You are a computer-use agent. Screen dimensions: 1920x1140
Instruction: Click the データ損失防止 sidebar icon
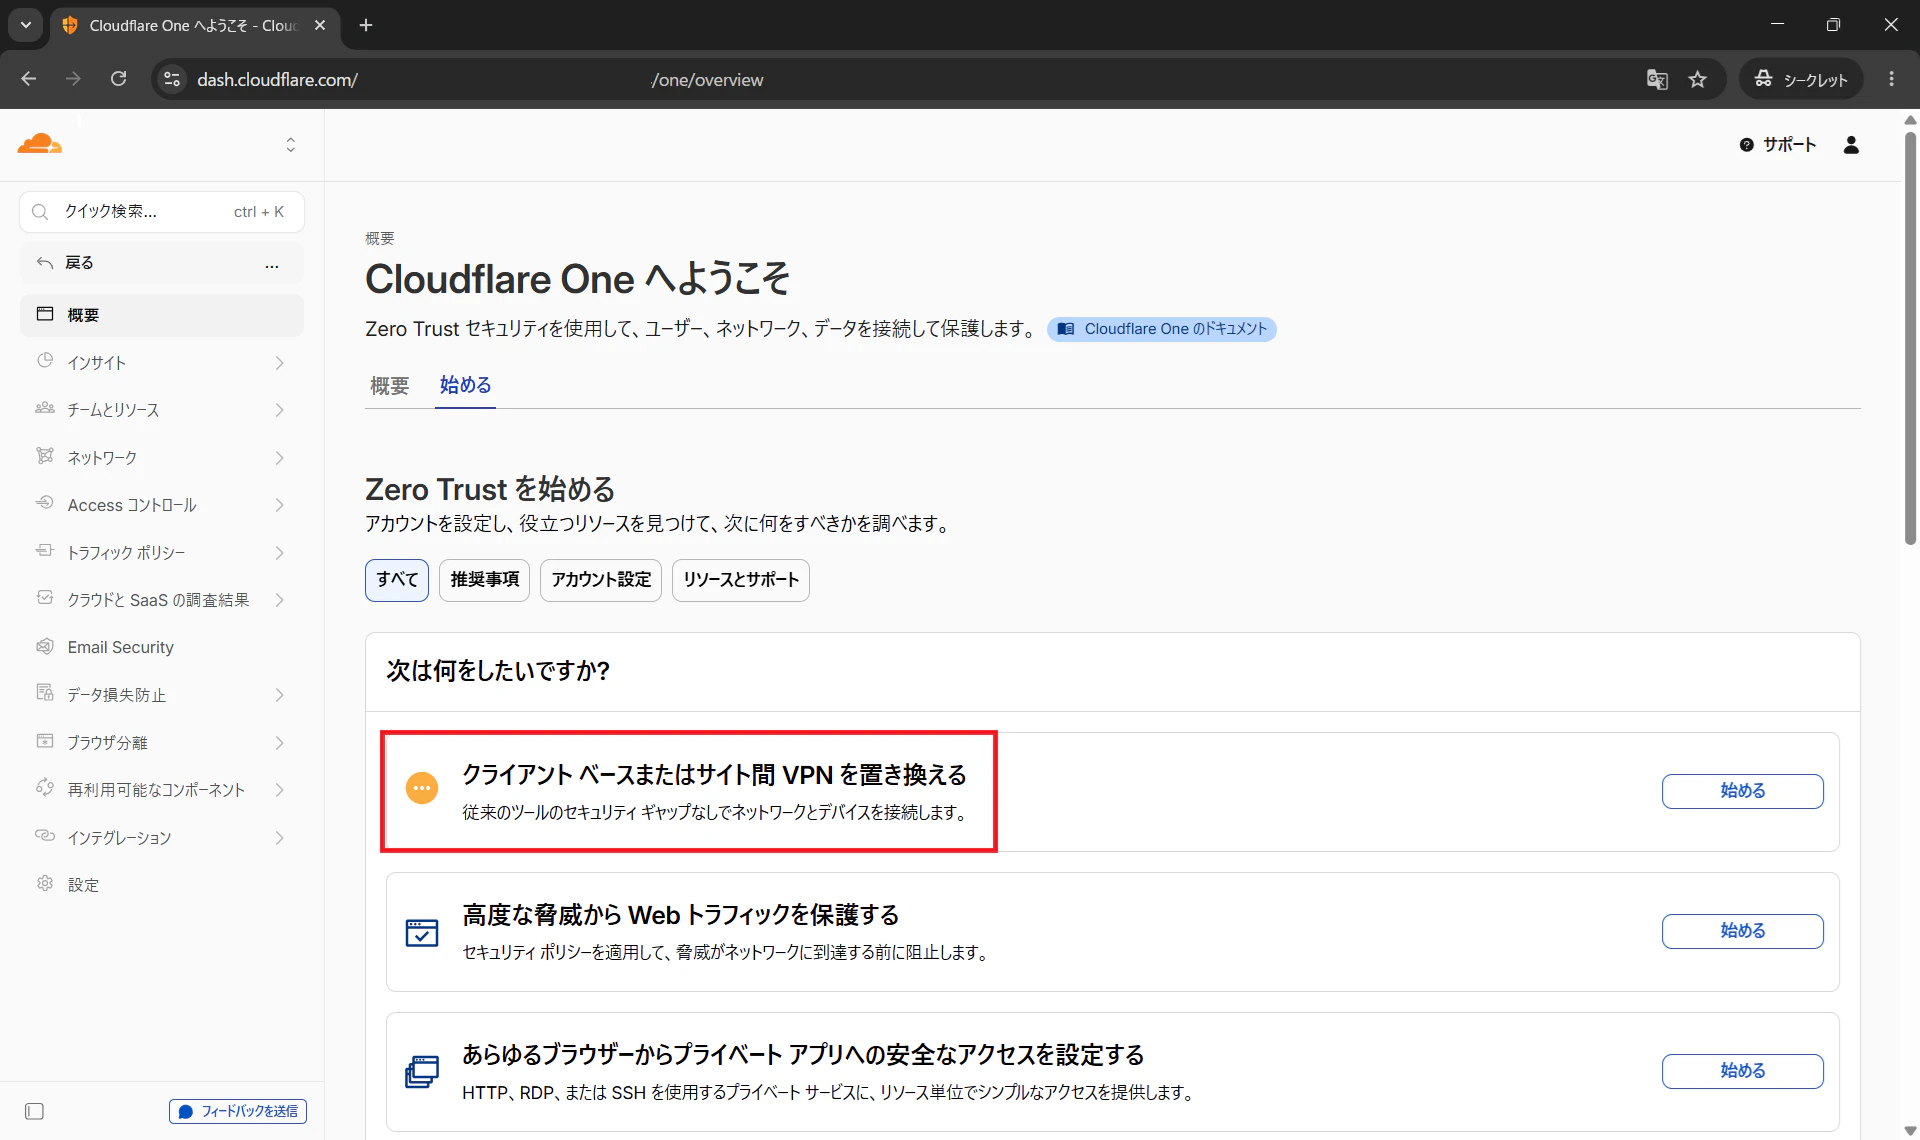coord(45,693)
